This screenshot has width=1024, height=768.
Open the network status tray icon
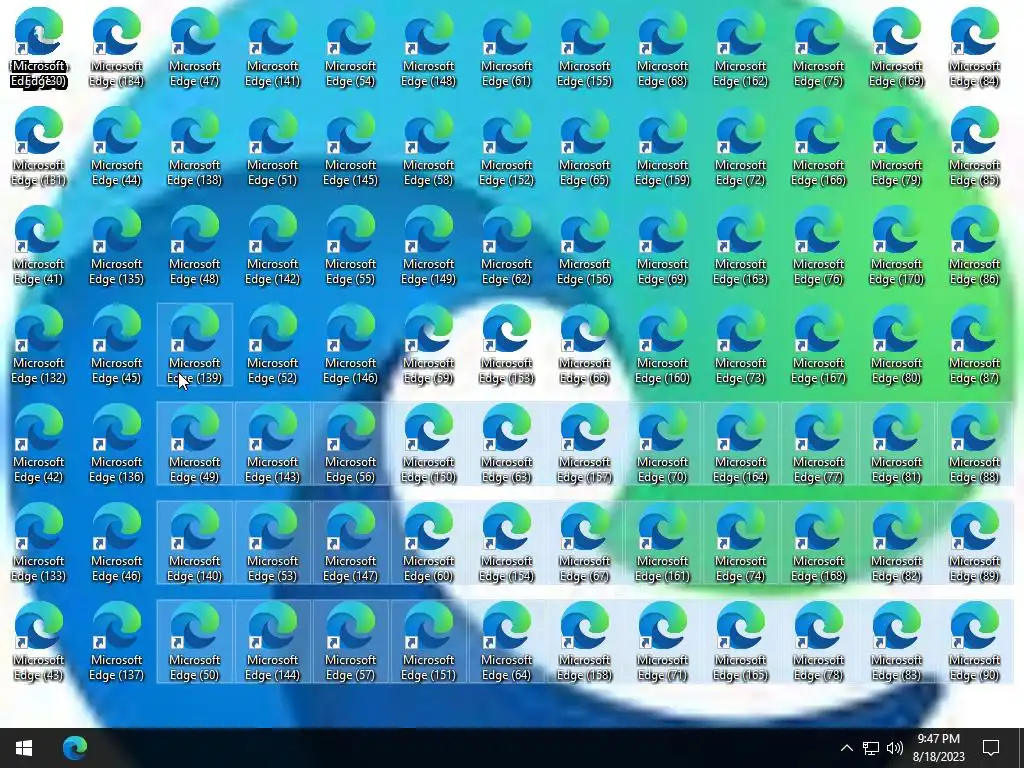tap(871, 748)
